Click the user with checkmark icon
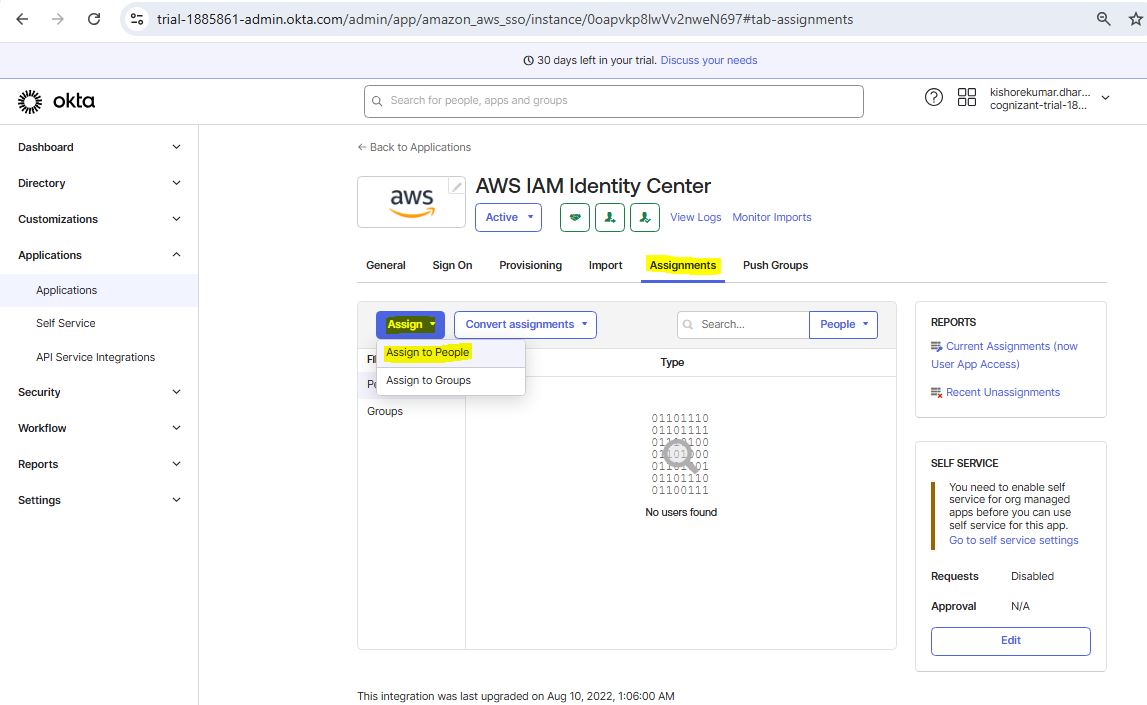Screen dimensions: 1147x705 point(645,217)
